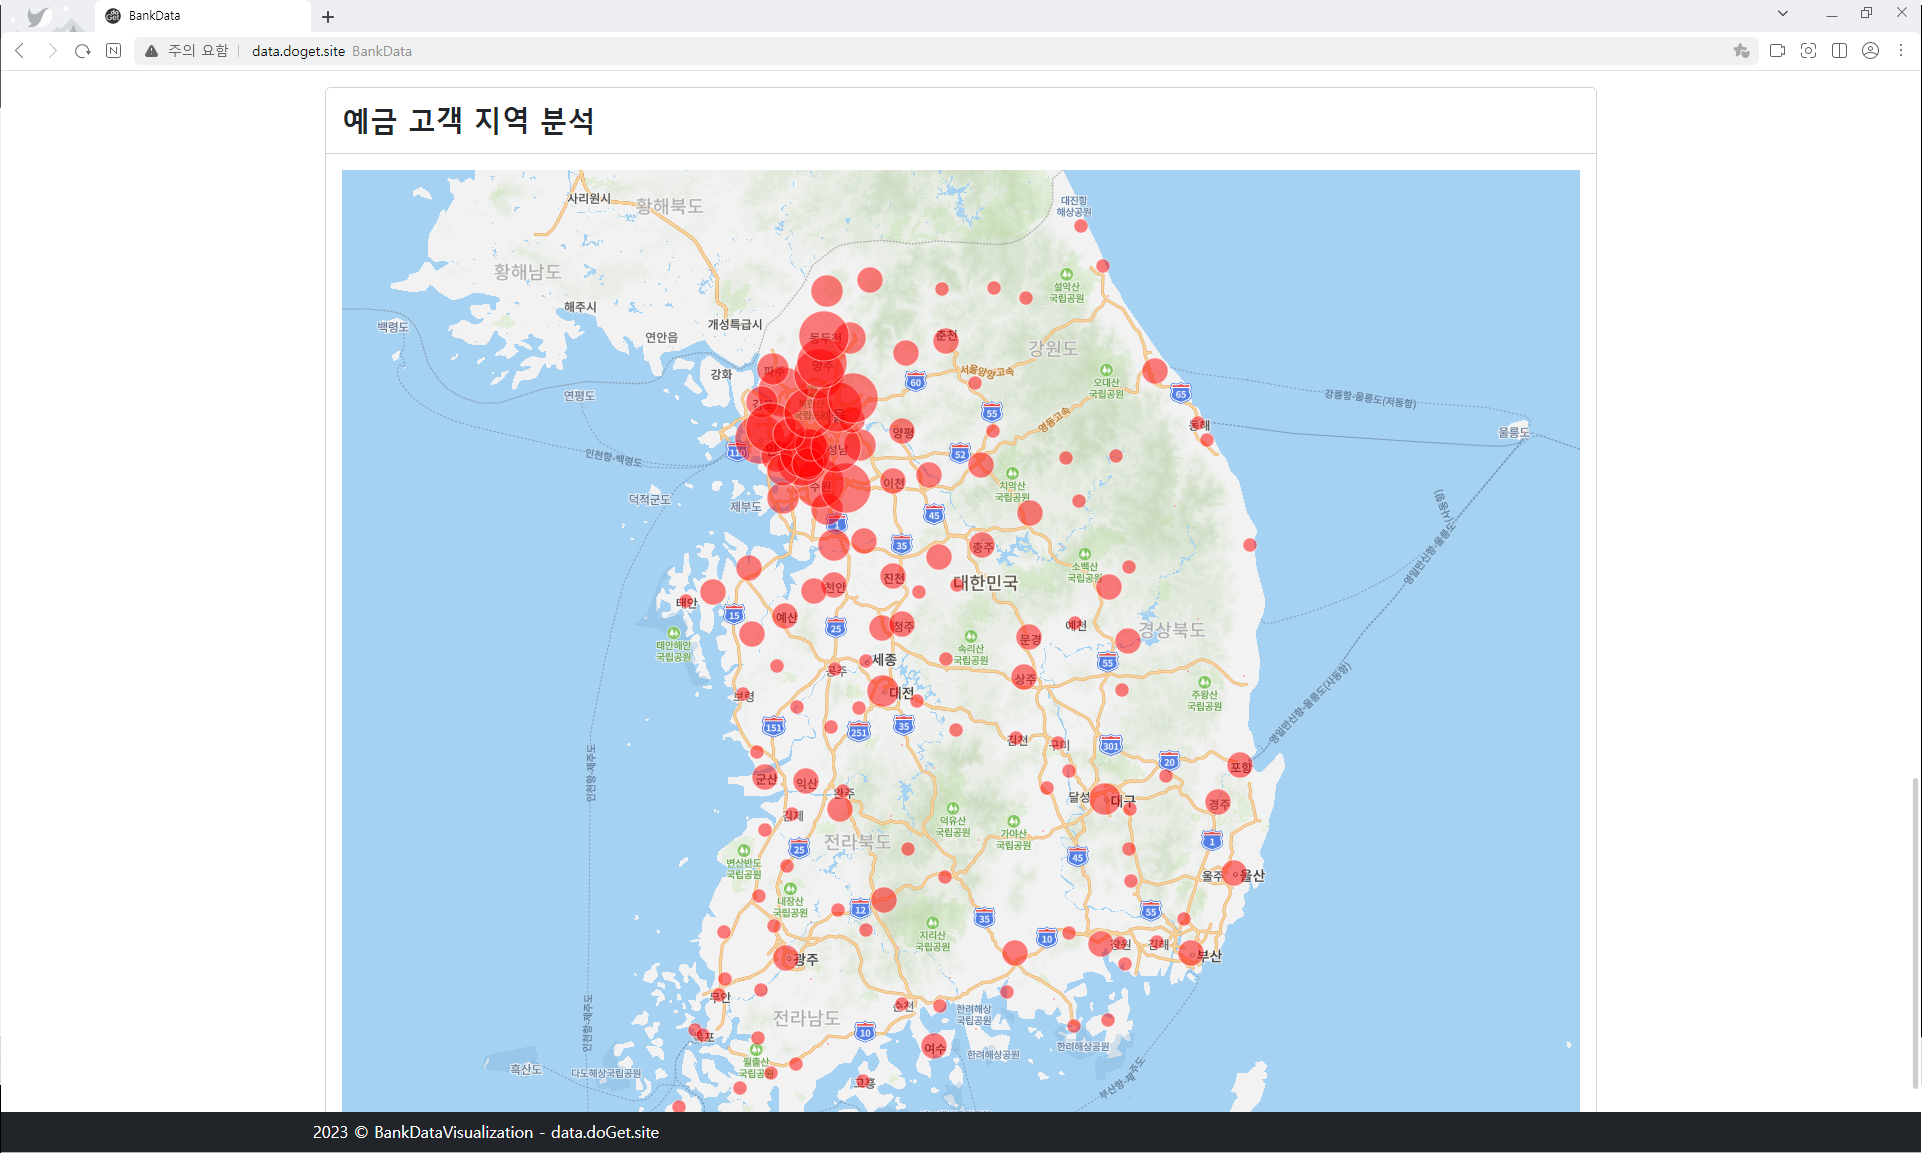
Task: Navigate back with the back arrow
Action: (21, 51)
